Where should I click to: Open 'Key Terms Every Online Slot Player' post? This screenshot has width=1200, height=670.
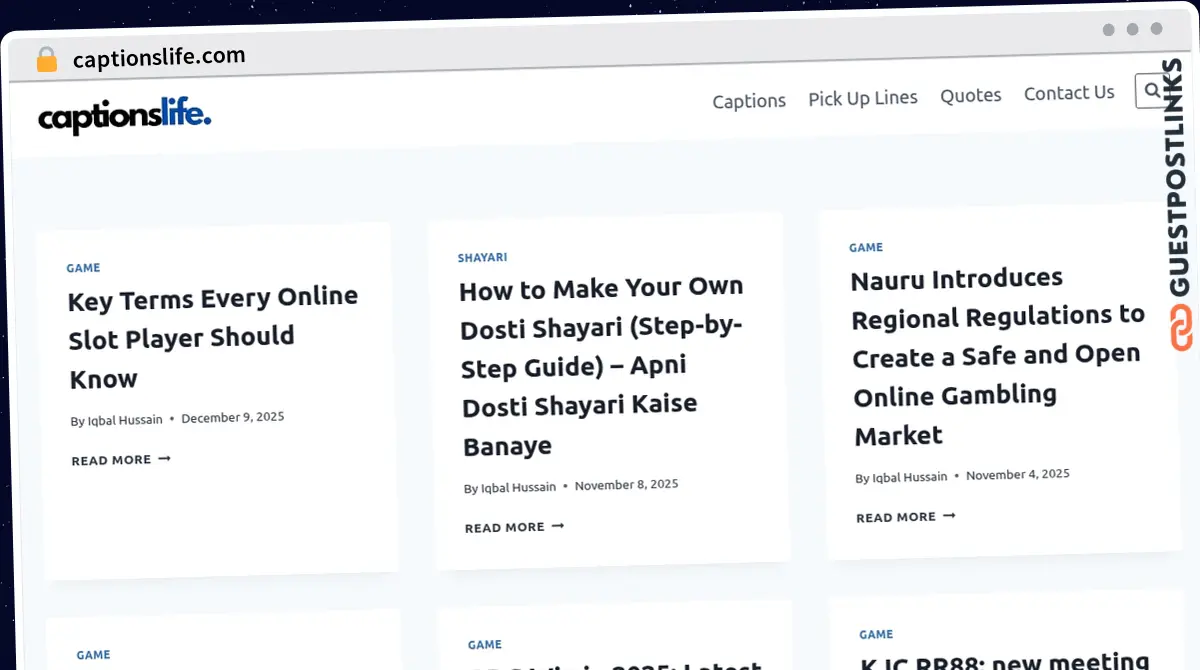[x=213, y=338]
